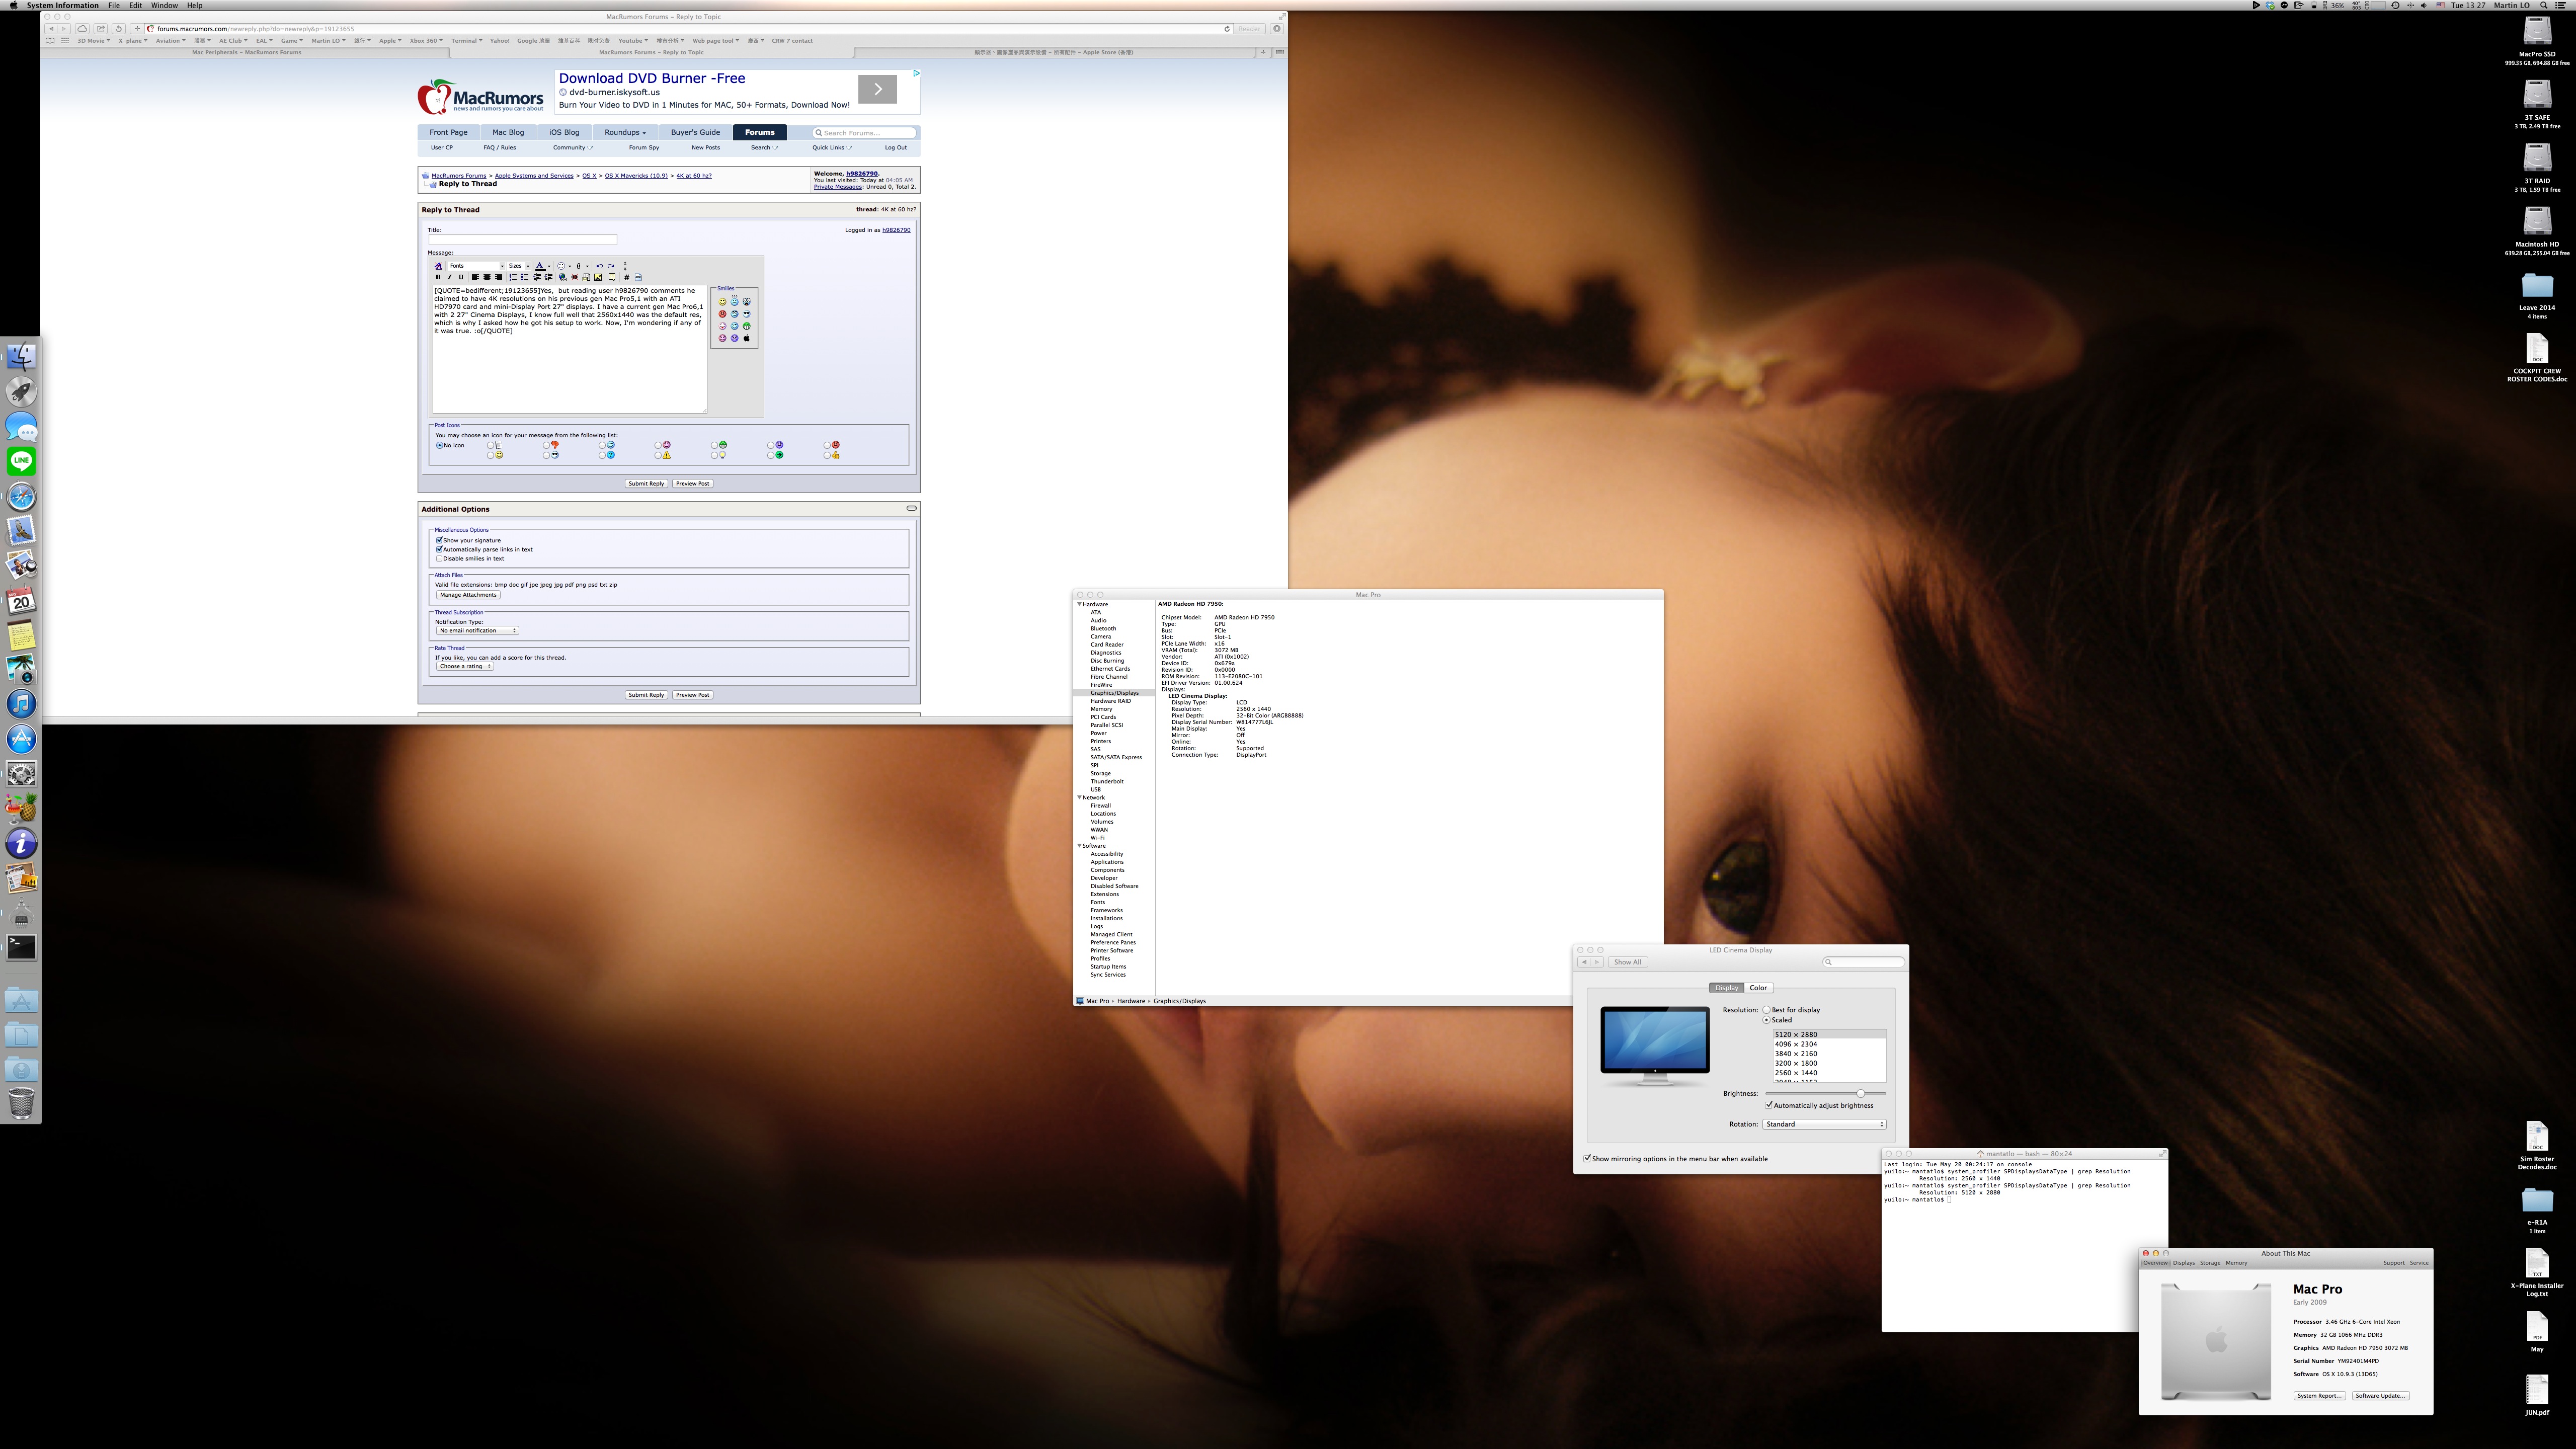Collapse Network section in System Information

(x=1079, y=797)
